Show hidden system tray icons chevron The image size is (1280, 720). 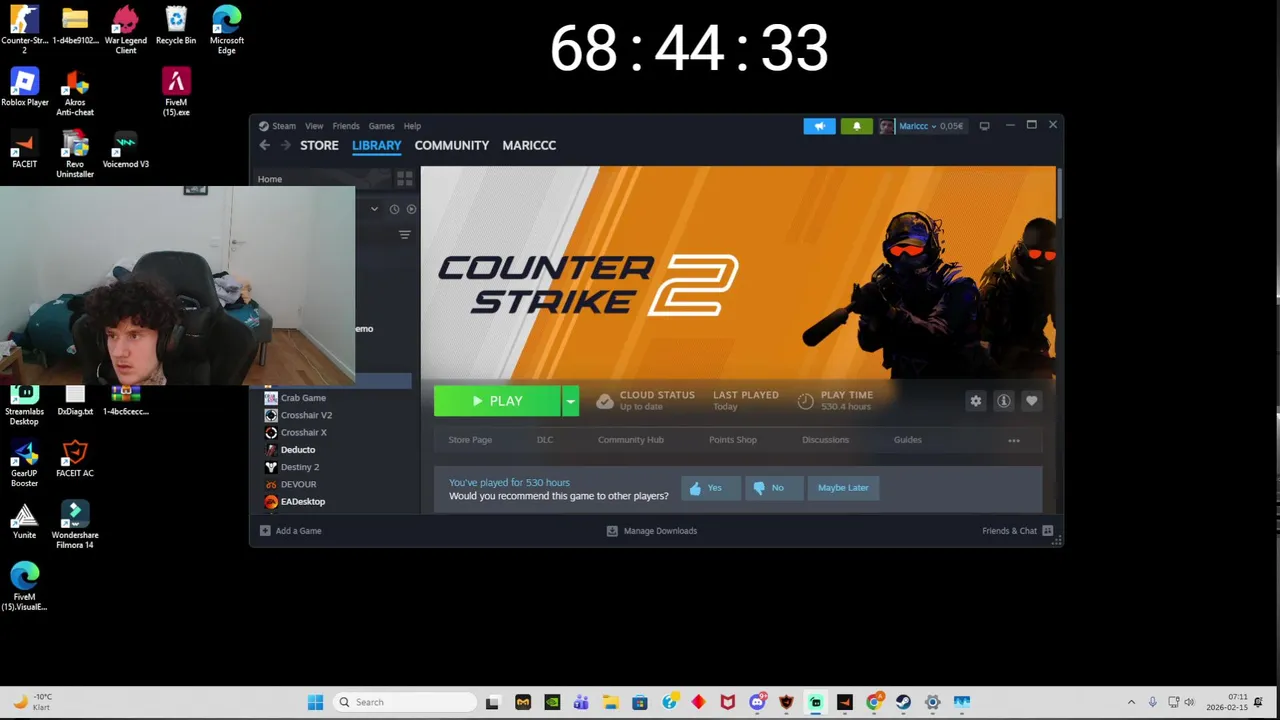point(1131,702)
